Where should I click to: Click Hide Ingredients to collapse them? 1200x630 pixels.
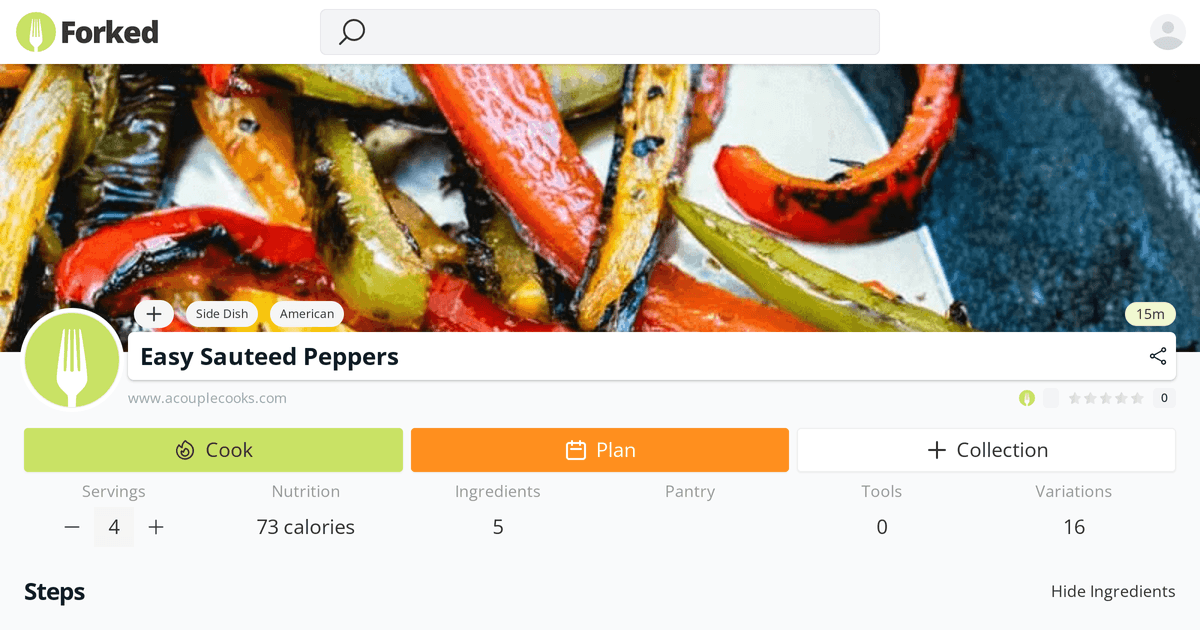click(x=1113, y=591)
